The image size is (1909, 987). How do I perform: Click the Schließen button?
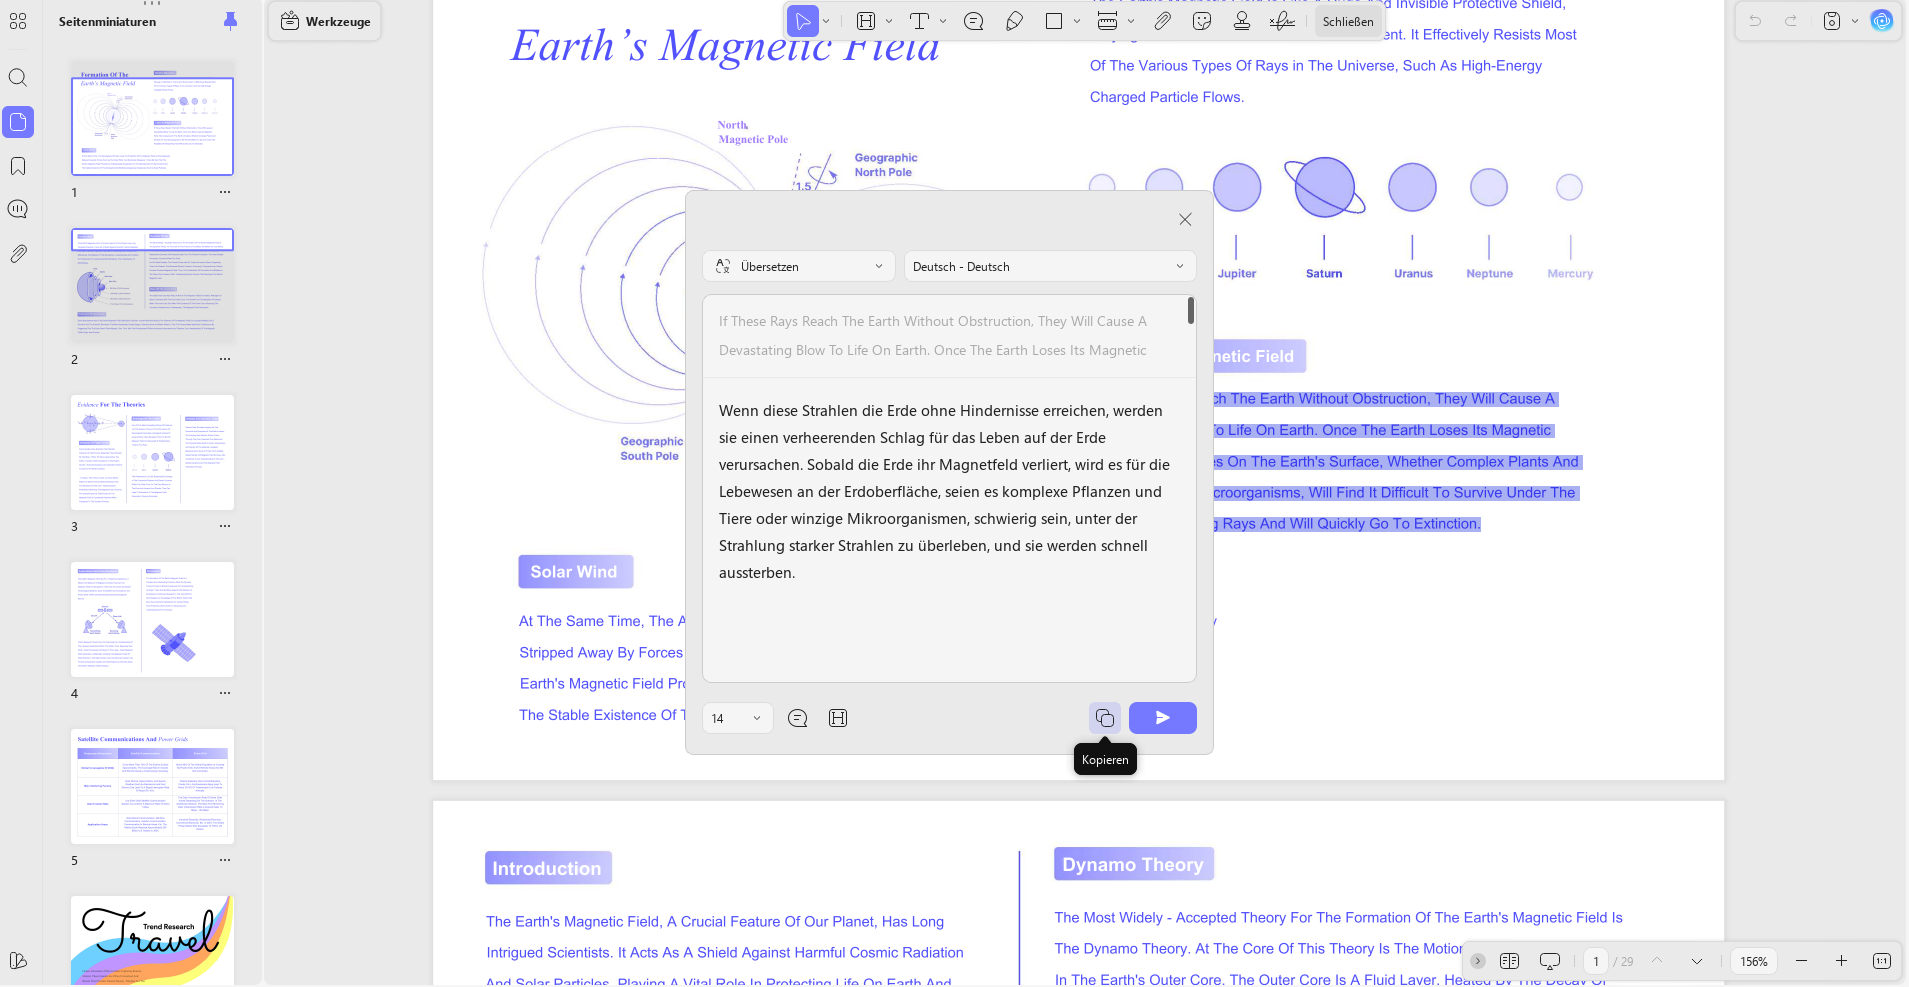click(x=1347, y=21)
